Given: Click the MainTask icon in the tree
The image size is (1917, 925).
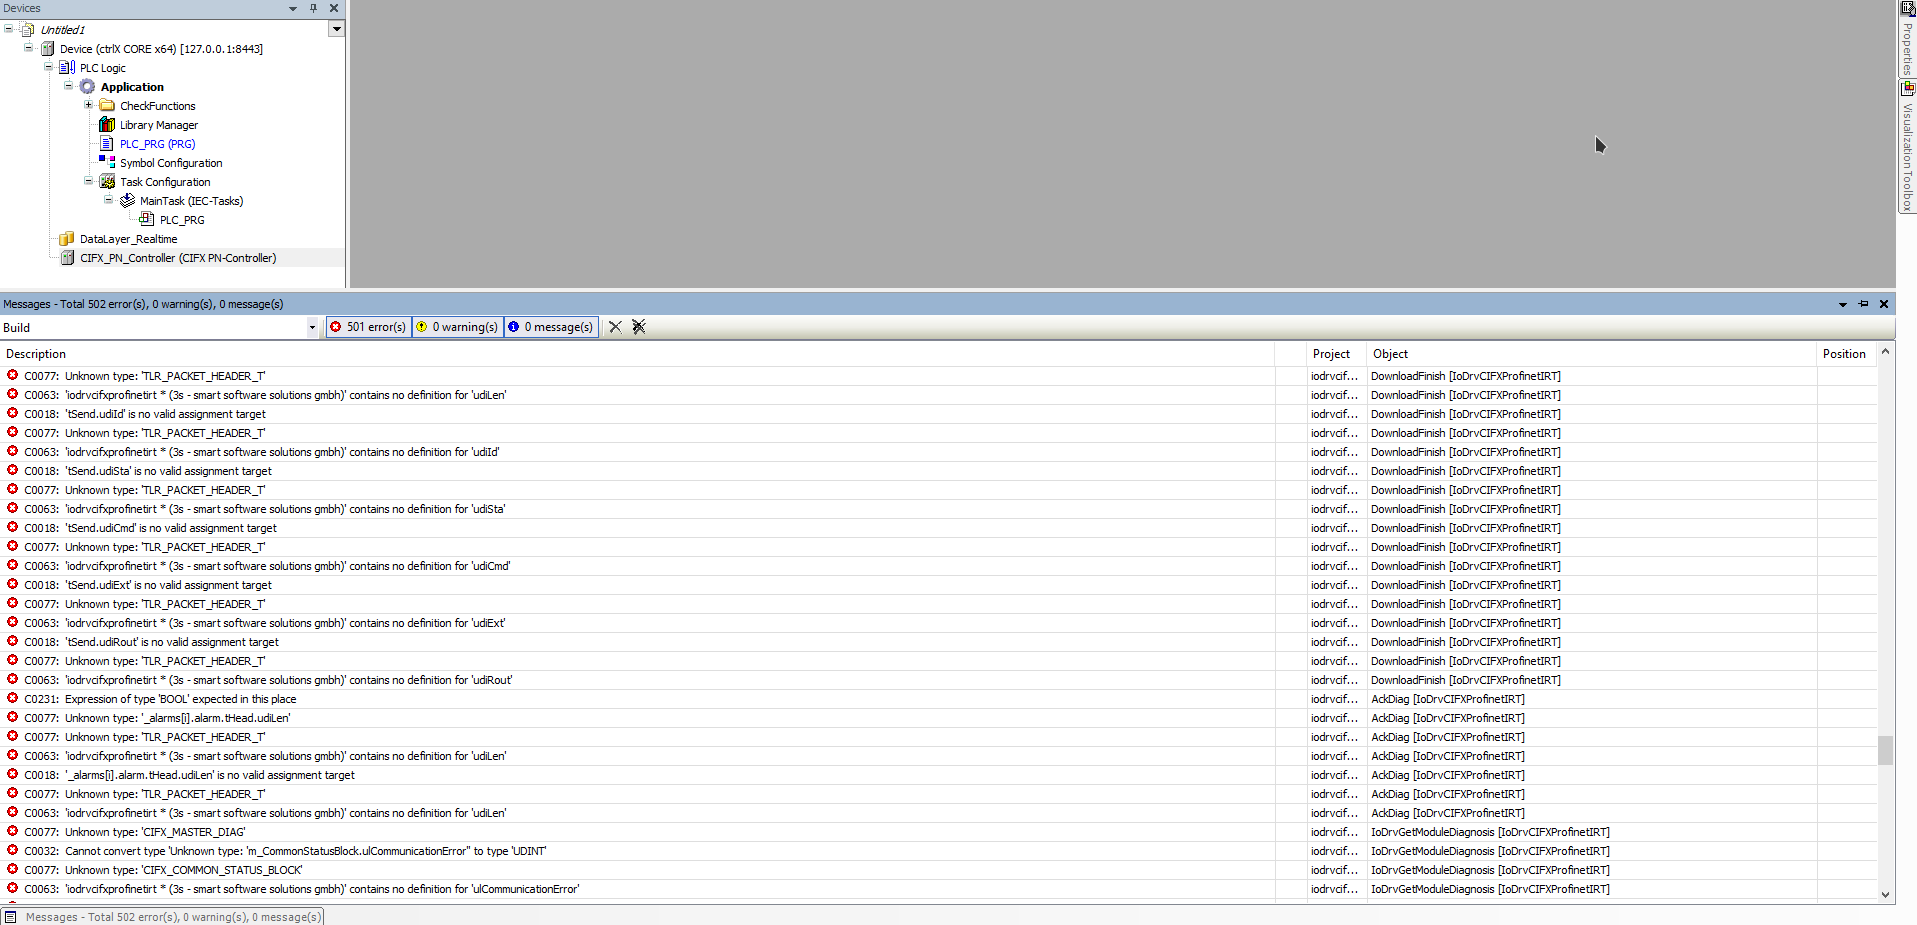Looking at the screenshot, I should pyautogui.click(x=127, y=201).
